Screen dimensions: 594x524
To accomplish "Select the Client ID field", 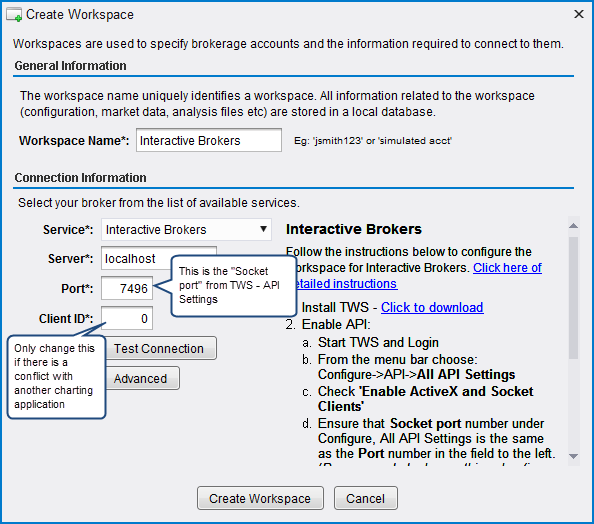I will tap(127, 319).
